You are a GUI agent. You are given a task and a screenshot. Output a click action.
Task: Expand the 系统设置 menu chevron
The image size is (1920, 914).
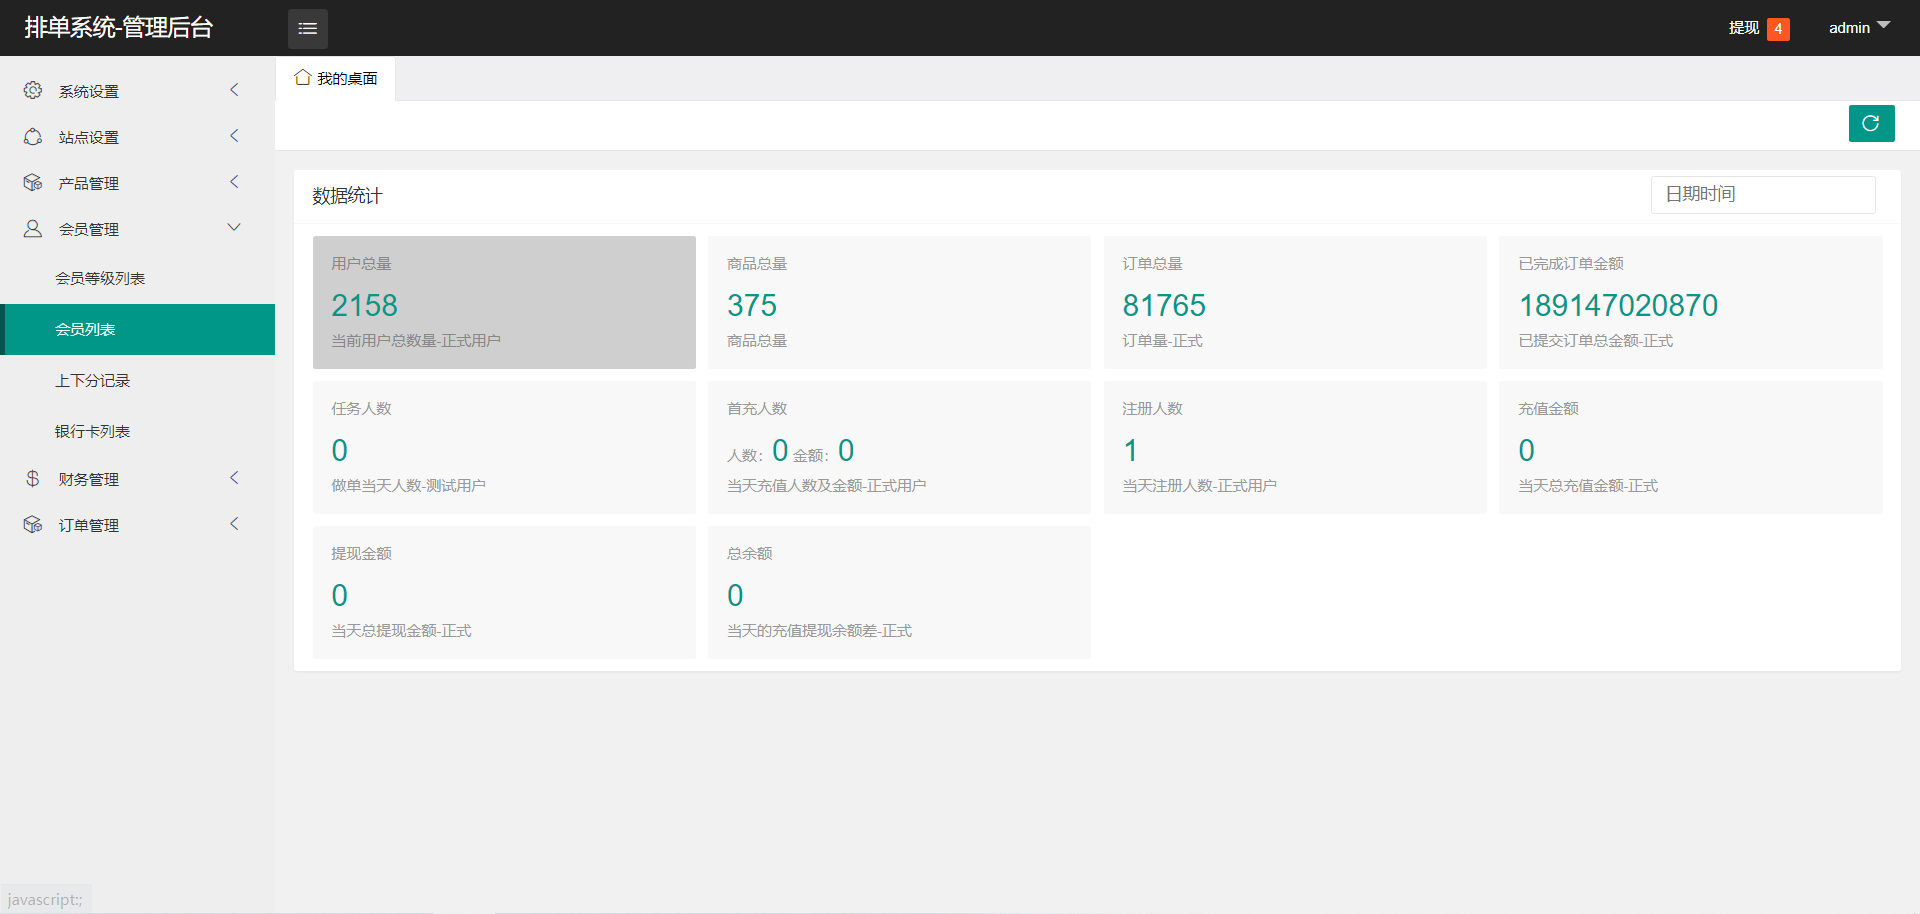pyautogui.click(x=234, y=90)
